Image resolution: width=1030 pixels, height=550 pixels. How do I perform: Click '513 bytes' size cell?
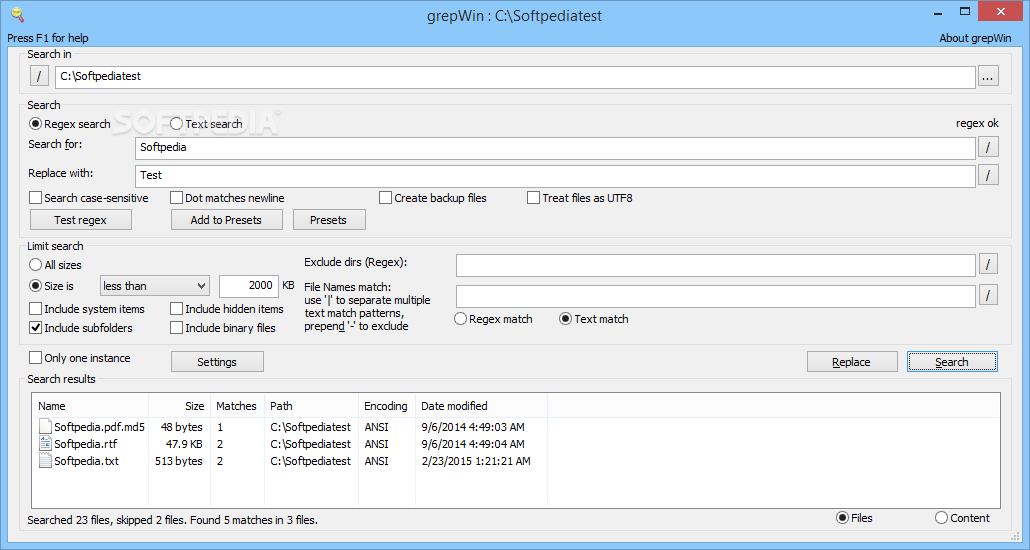pos(179,461)
